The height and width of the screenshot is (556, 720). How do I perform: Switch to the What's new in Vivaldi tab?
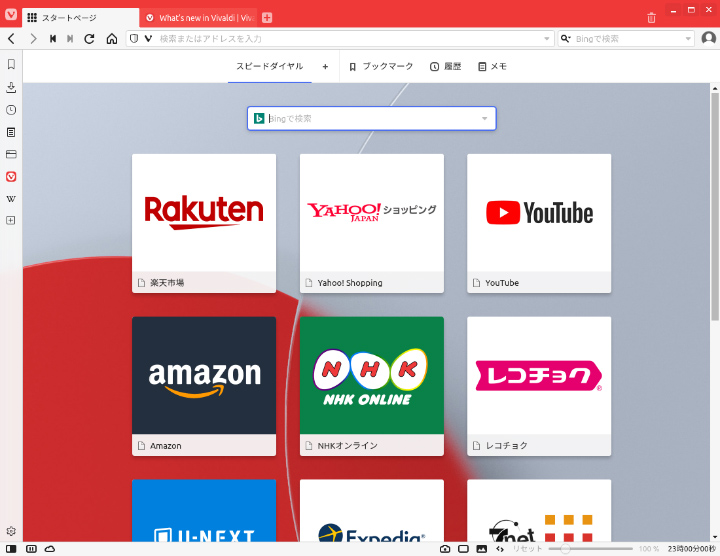[x=199, y=17]
